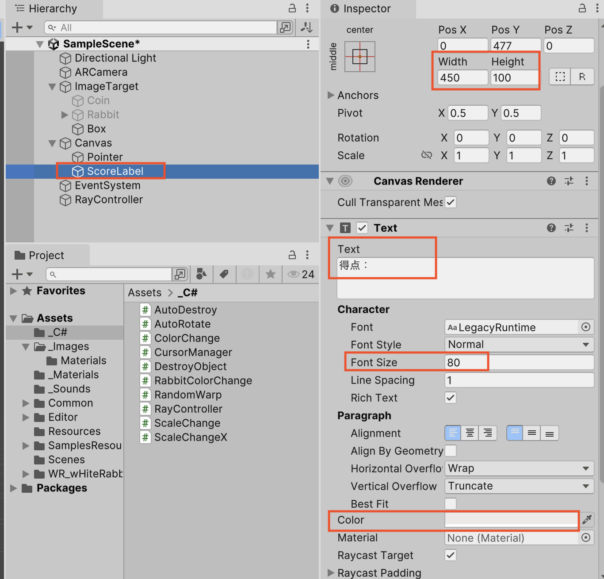
Task: Open the Font Style dropdown
Action: tap(519, 345)
